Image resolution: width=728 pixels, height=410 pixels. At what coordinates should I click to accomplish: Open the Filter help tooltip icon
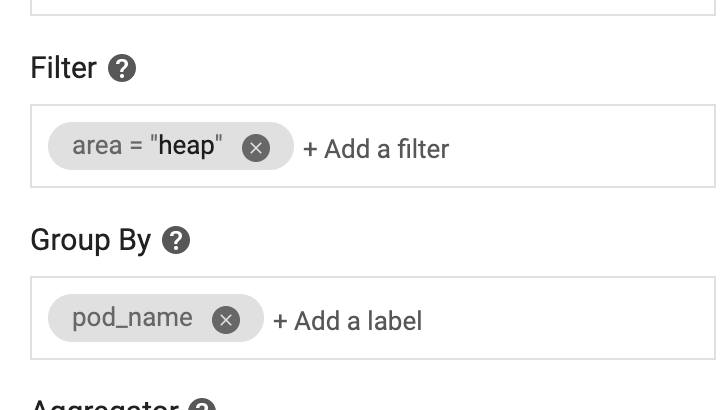122,69
